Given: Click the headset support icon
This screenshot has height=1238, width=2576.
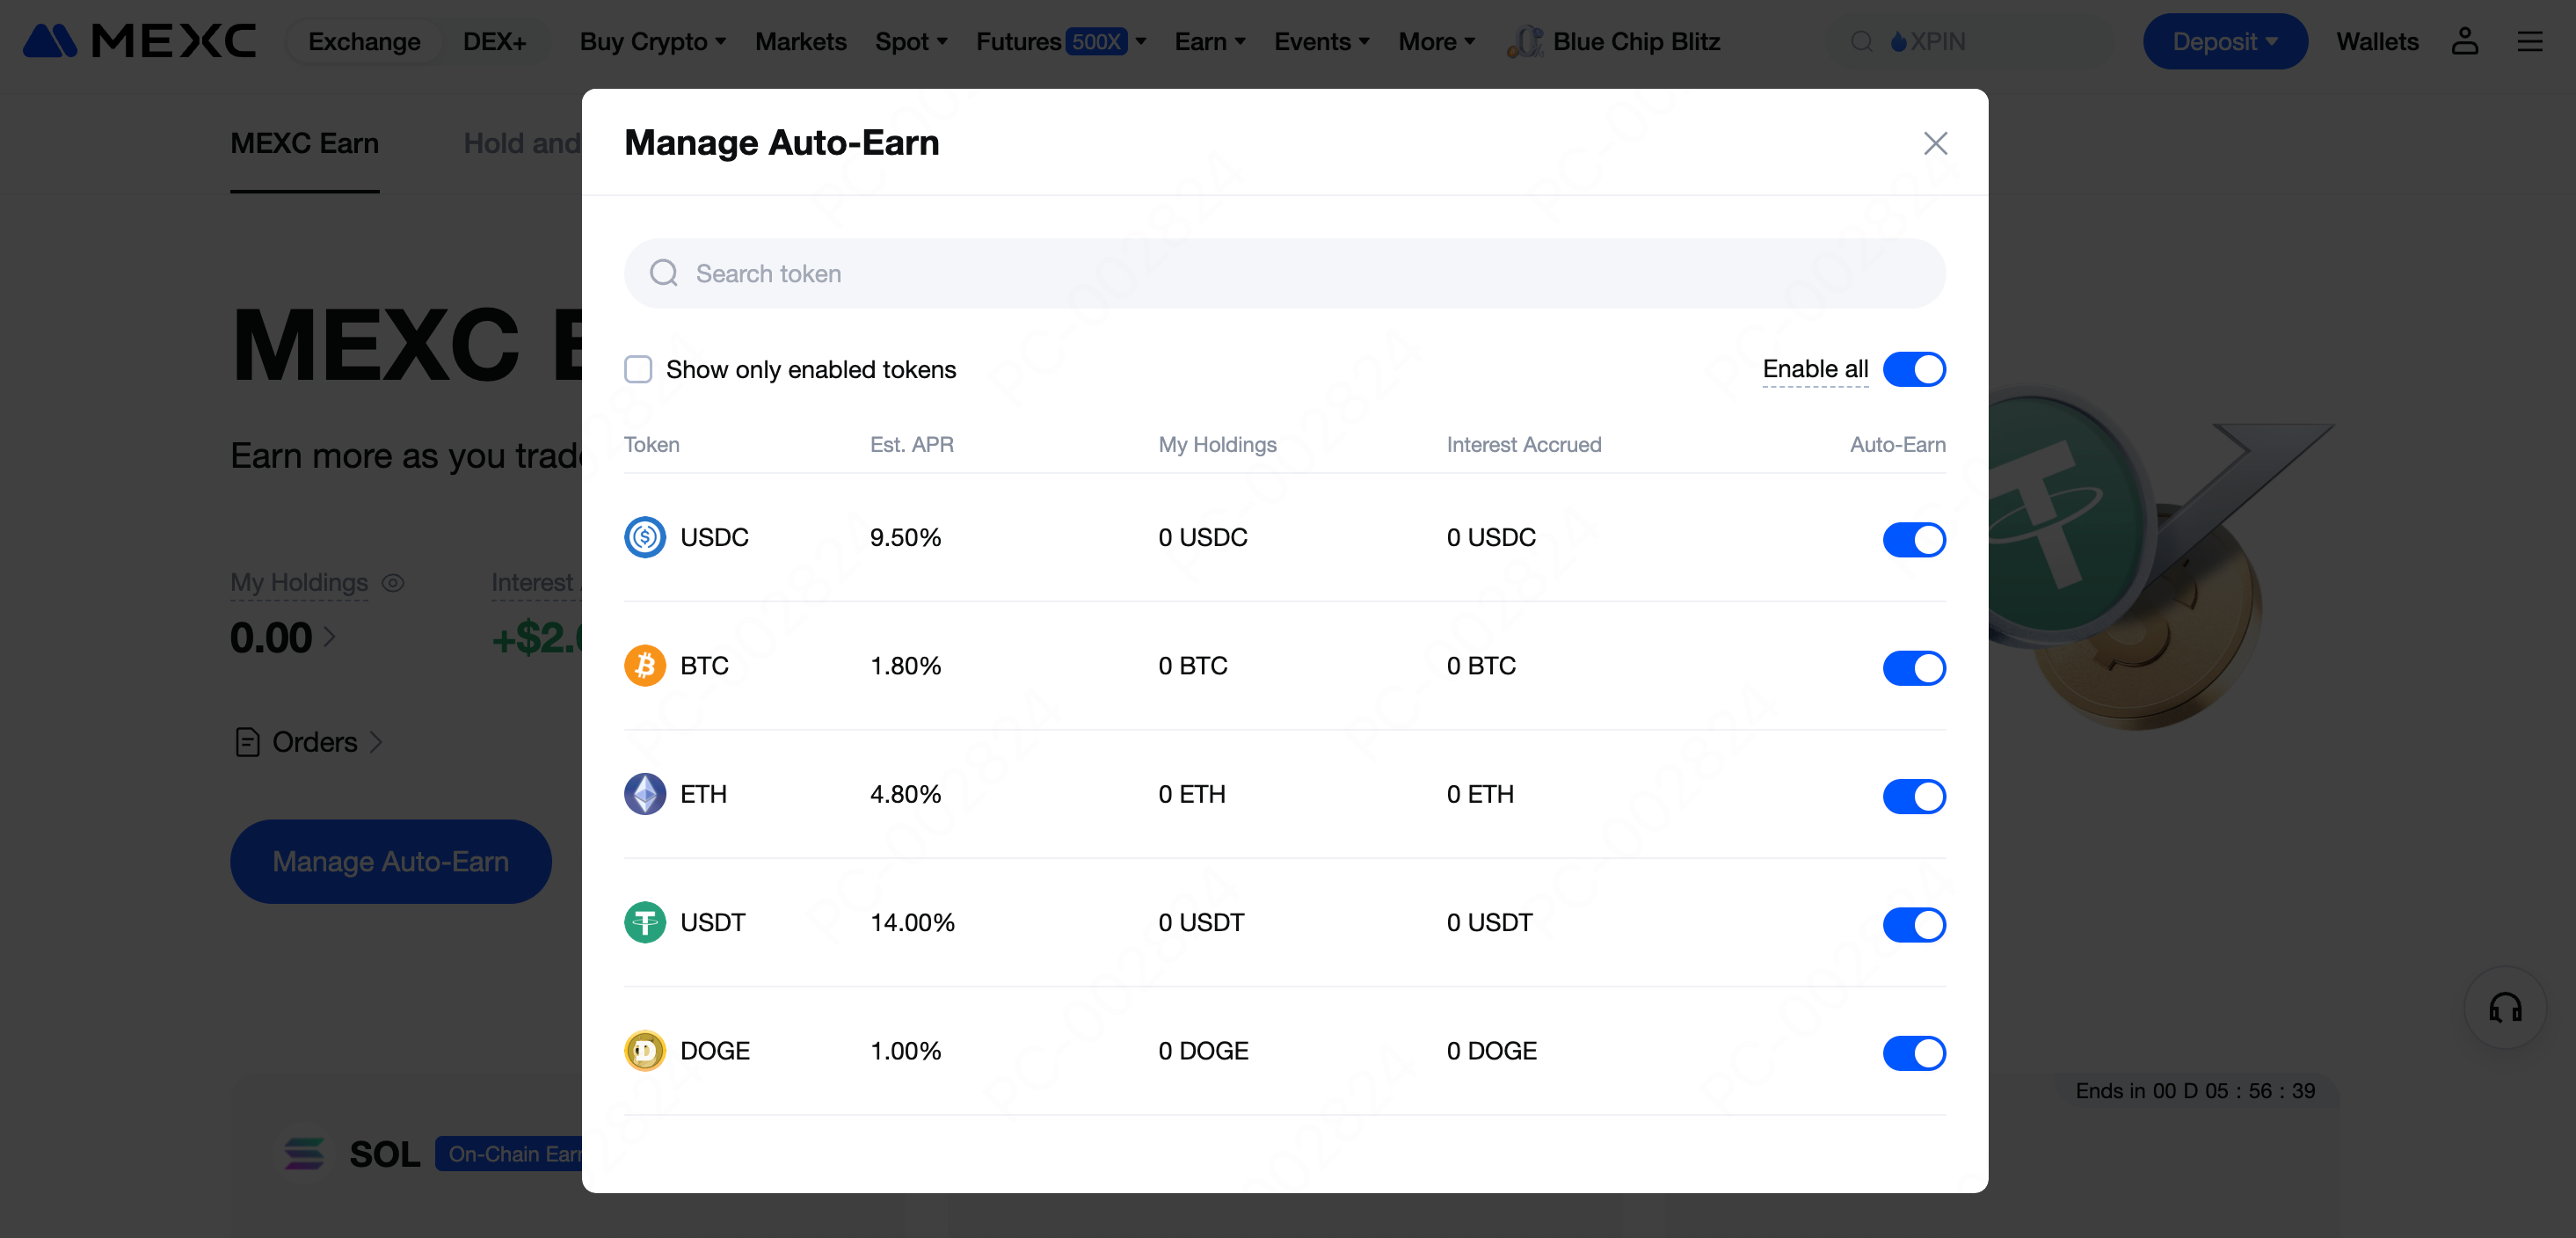Looking at the screenshot, I should (2505, 1007).
